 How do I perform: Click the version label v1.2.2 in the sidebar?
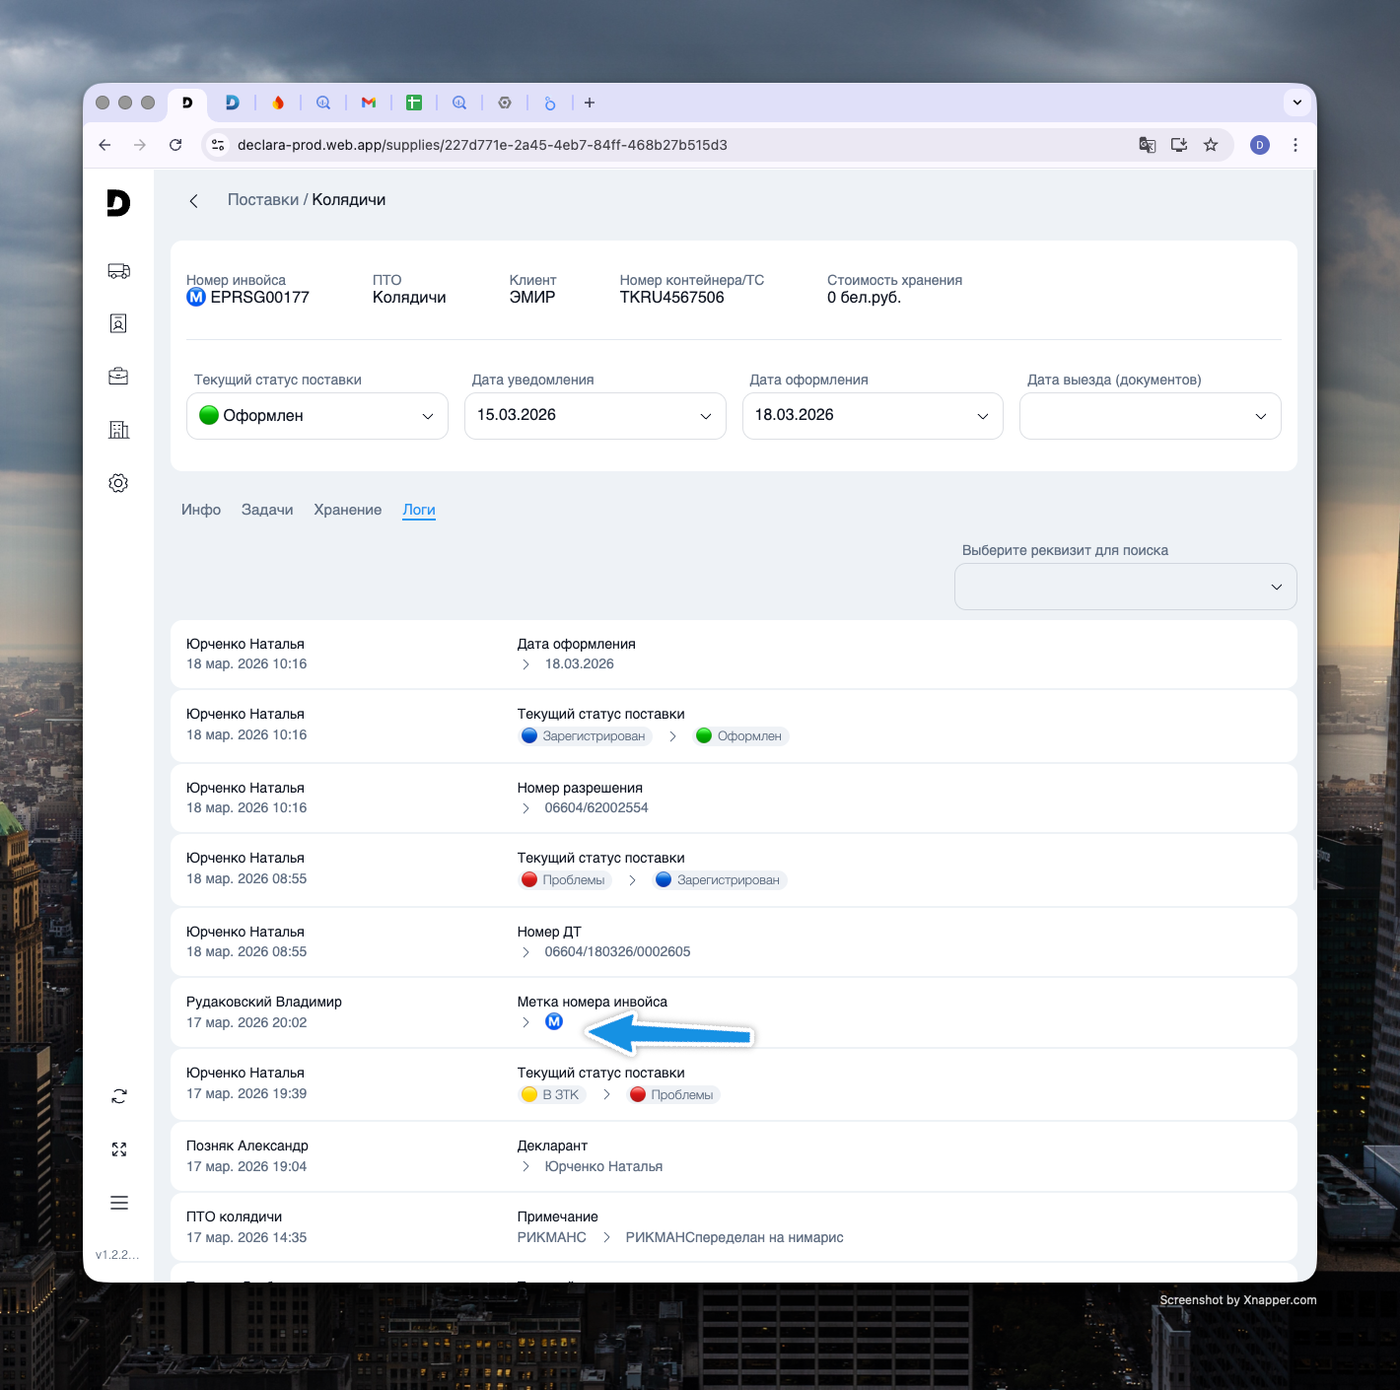click(x=118, y=1255)
